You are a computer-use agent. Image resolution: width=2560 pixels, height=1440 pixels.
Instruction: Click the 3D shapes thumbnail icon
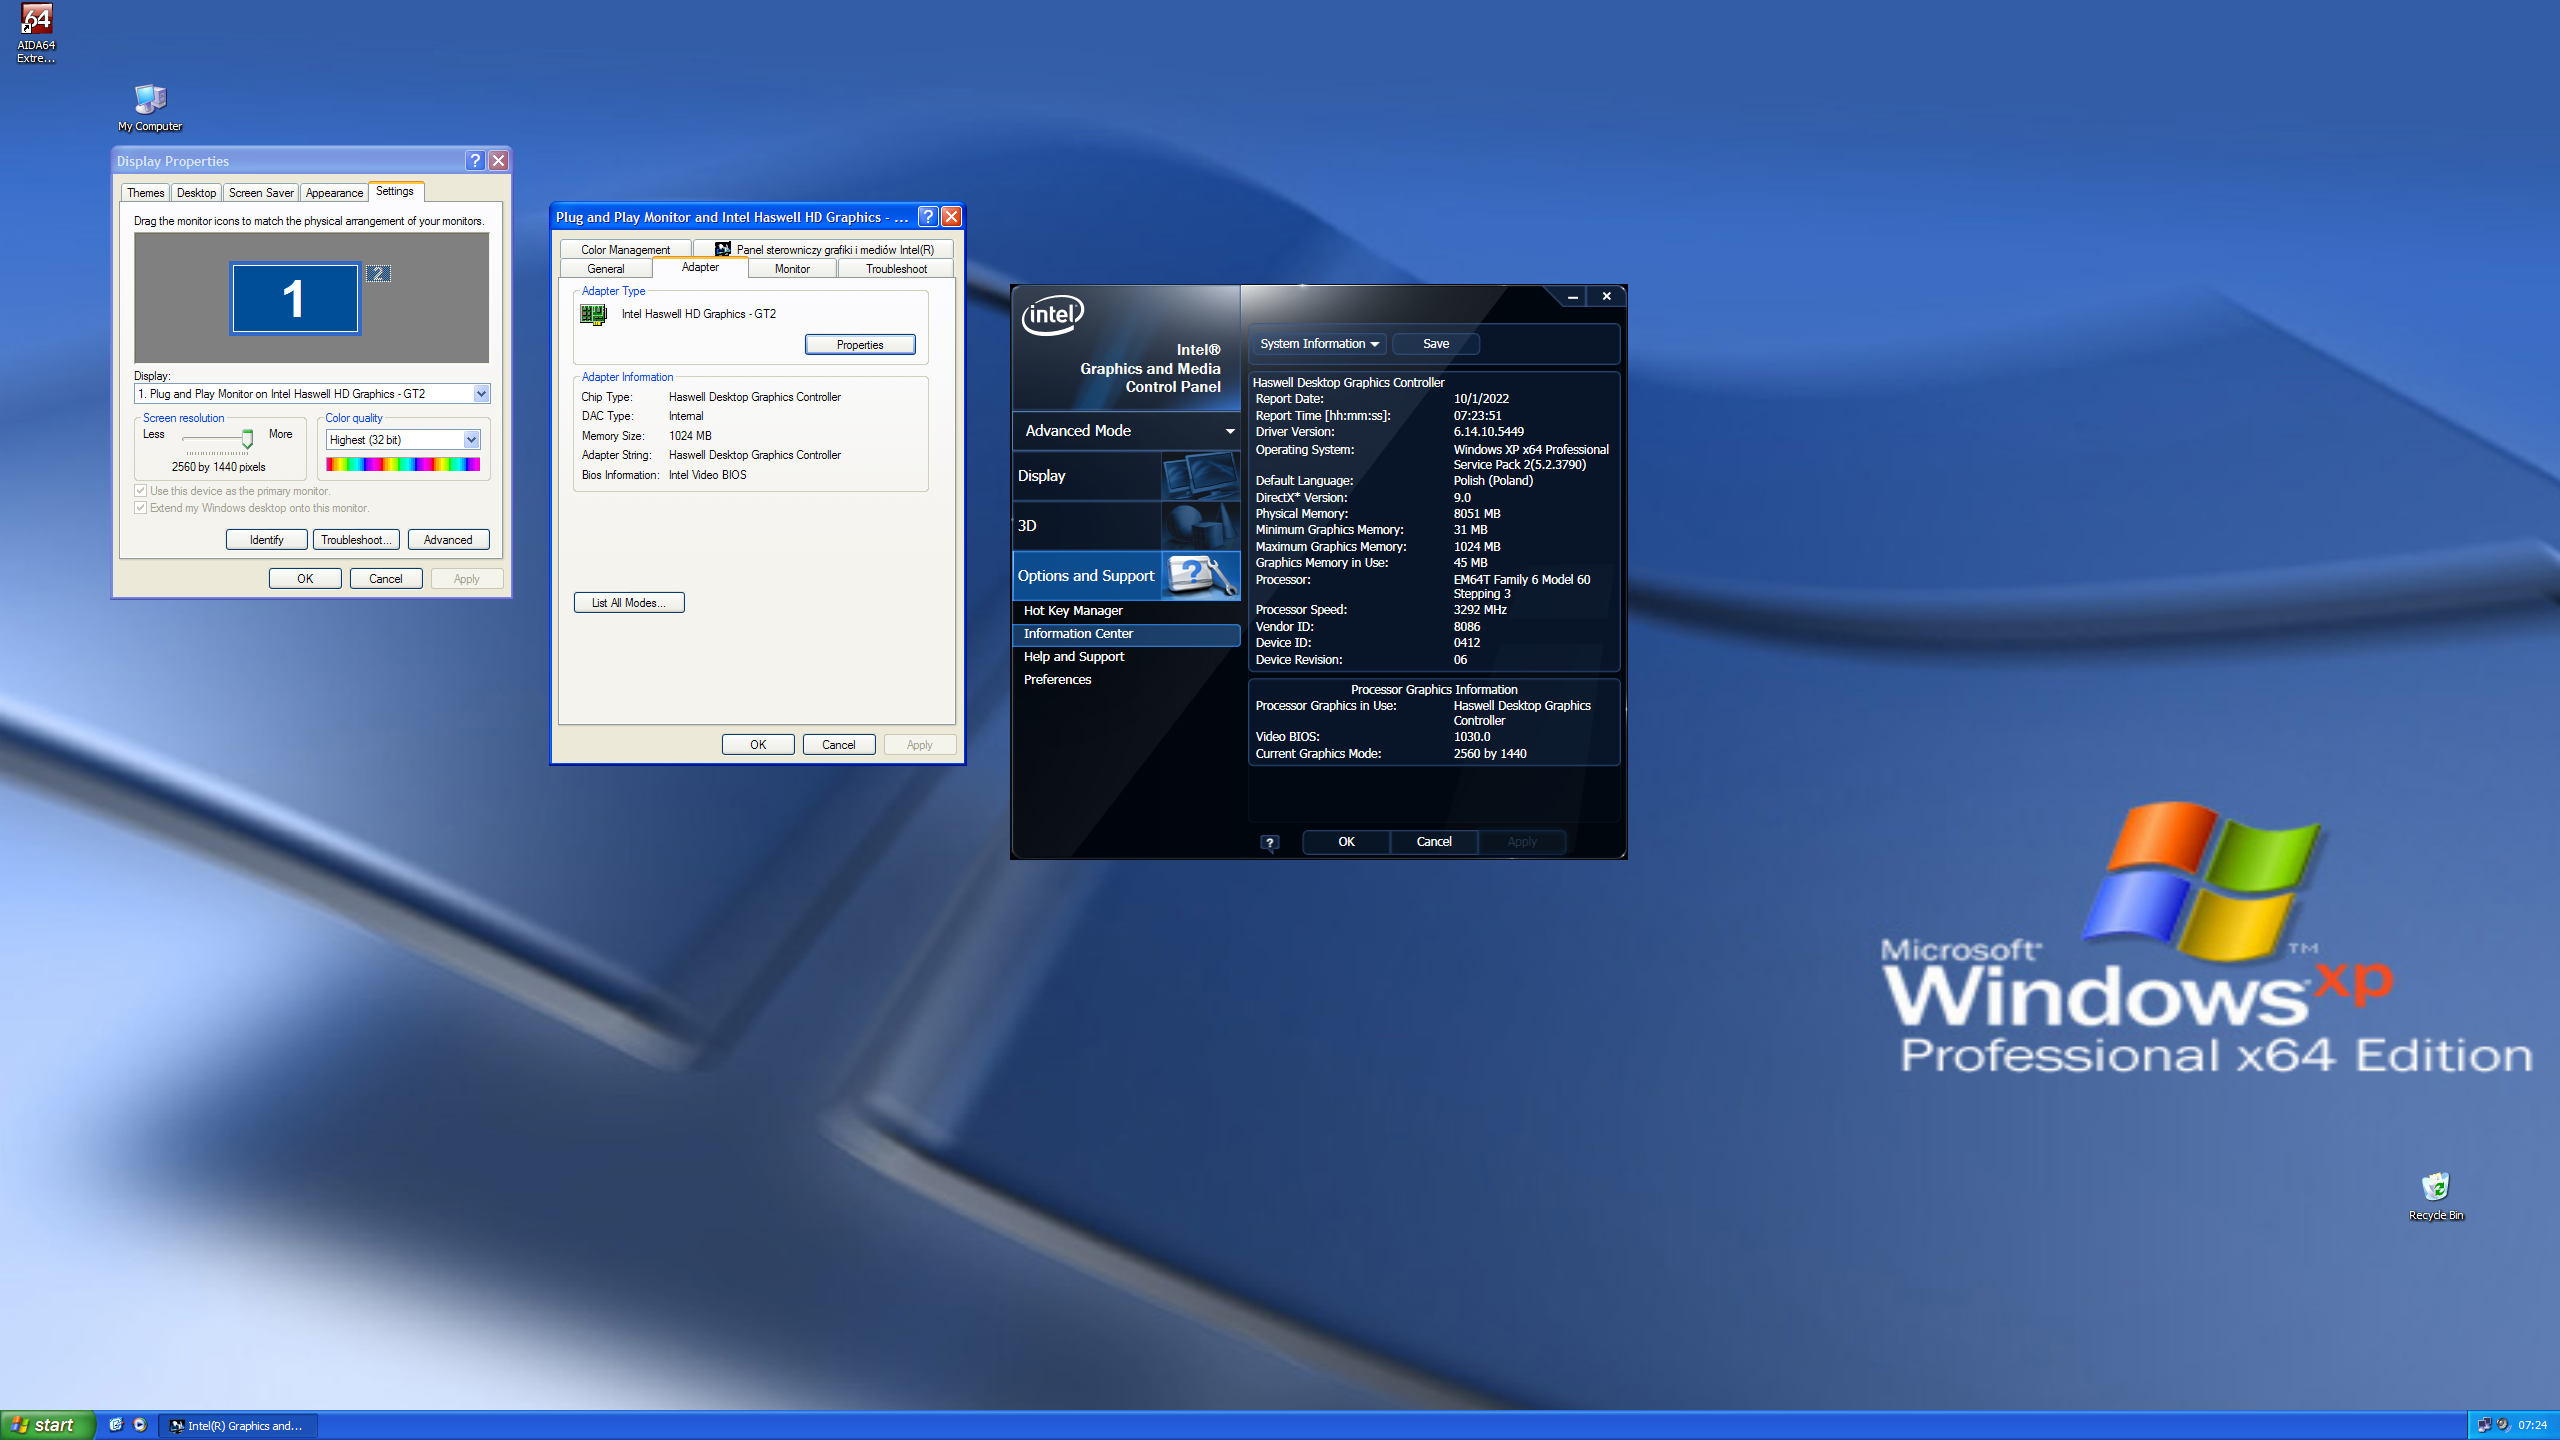pos(1200,526)
